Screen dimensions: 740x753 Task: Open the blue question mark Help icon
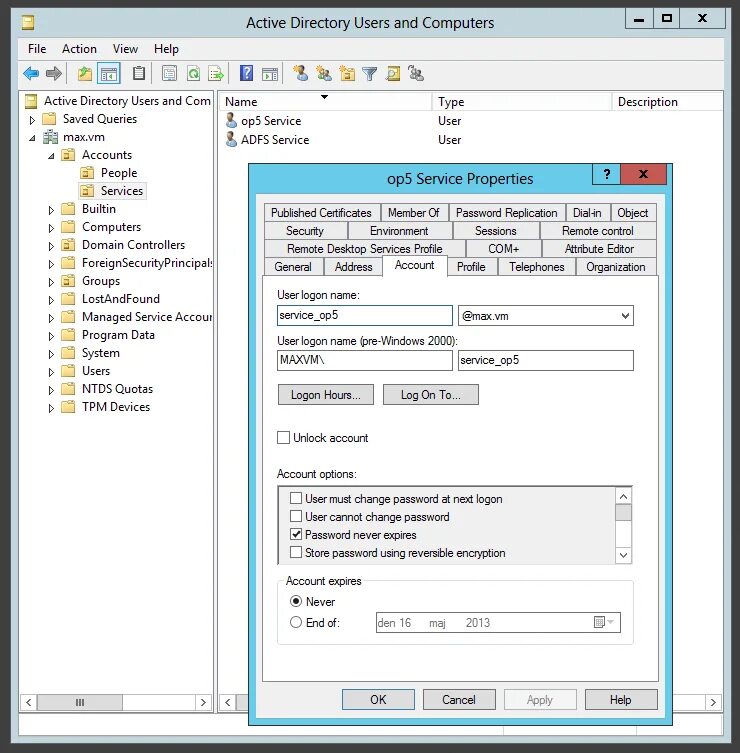[246, 73]
